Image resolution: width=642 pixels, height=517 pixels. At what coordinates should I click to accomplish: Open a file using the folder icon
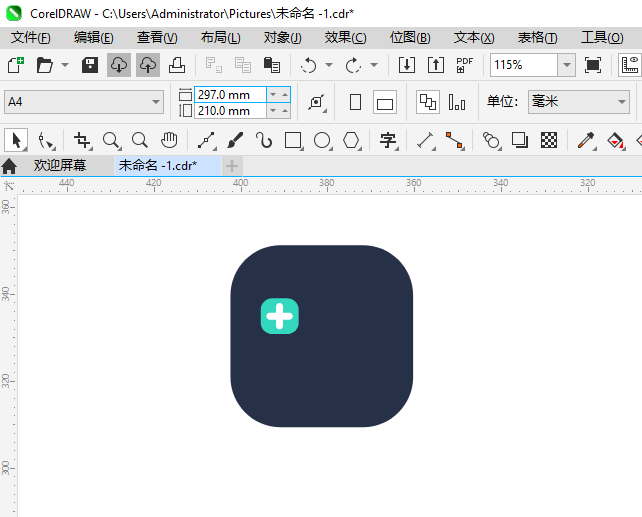(45, 65)
